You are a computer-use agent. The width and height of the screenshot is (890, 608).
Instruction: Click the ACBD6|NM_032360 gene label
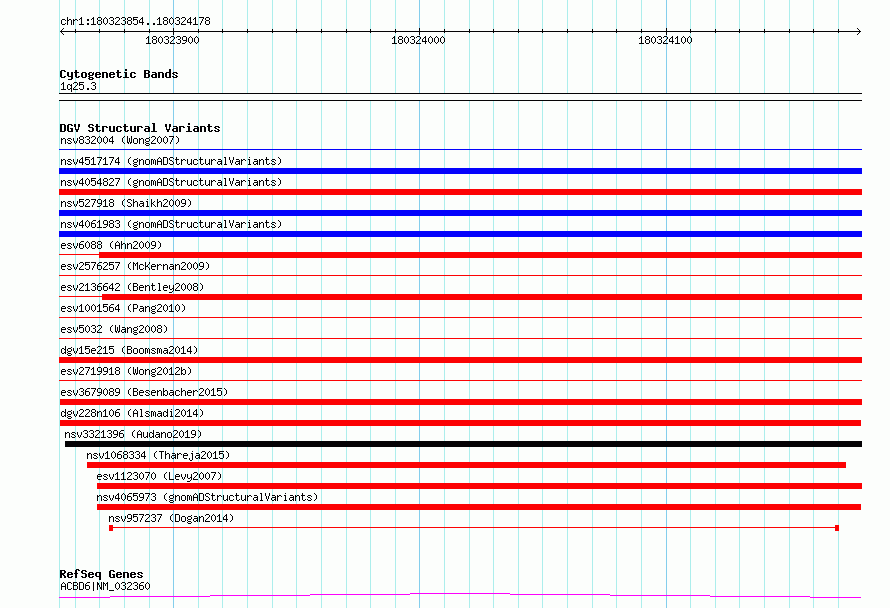tap(105, 586)
